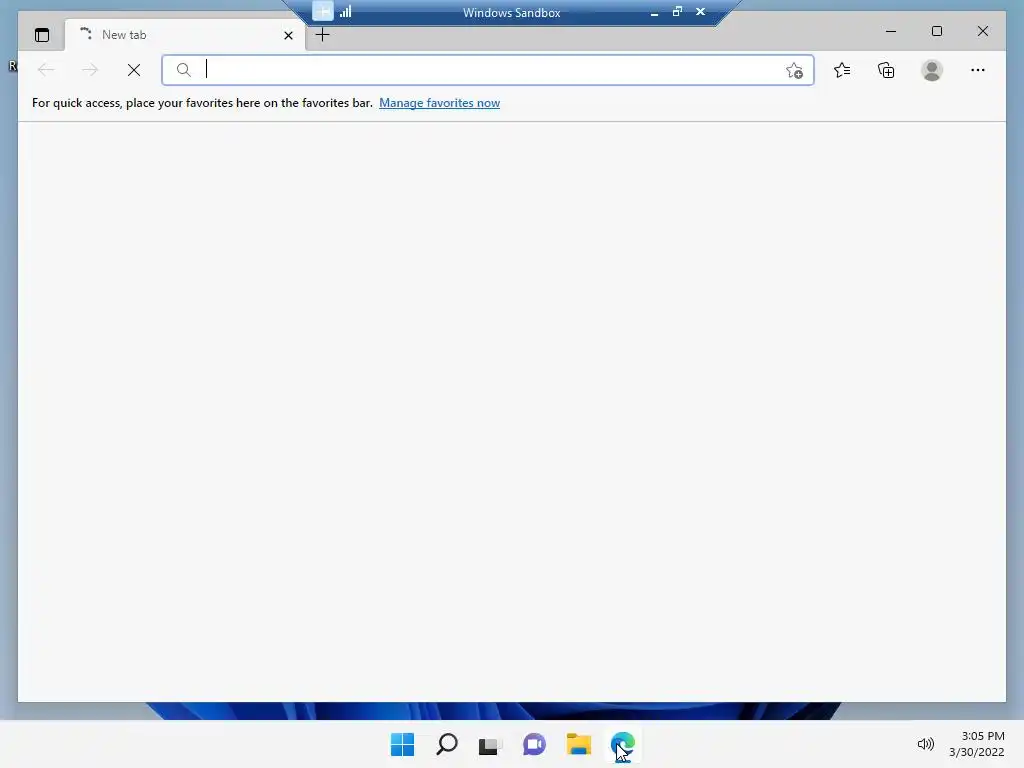Minimize the Edge browser window
The image size is (1024, 768).
[x=891, y=31]
